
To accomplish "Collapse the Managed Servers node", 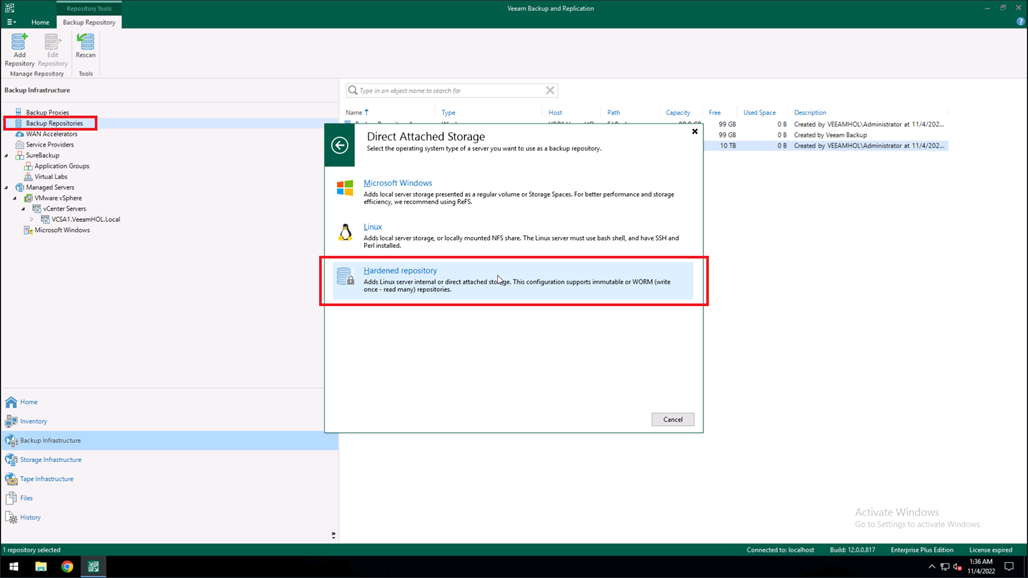I will point(7,188).
